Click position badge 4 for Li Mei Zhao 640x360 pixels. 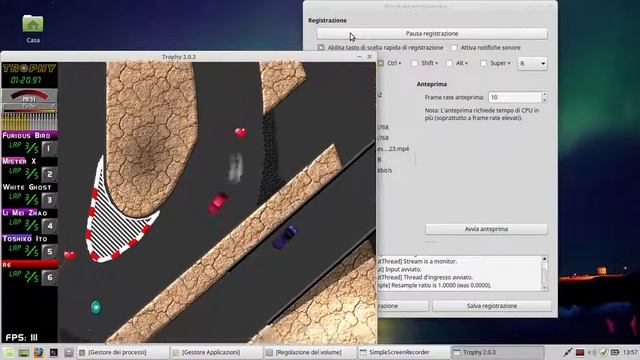[x=49, y=226]
